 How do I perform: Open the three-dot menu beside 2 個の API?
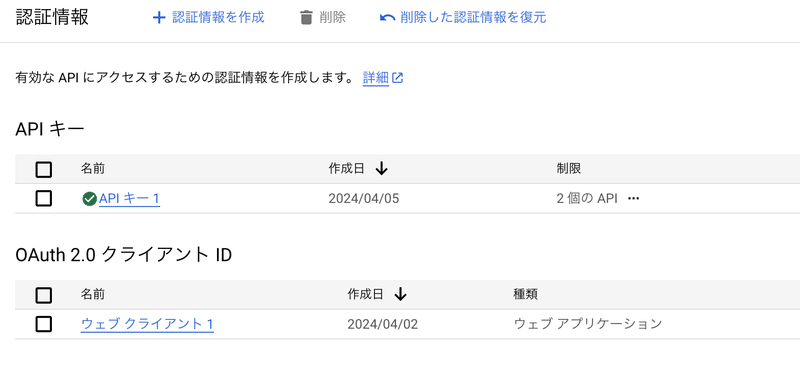click(x=633, y=199)
